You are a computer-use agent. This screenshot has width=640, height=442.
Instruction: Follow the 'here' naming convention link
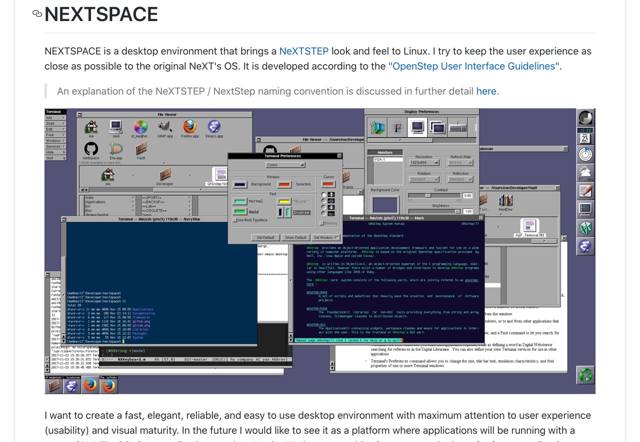coord(486,91)
